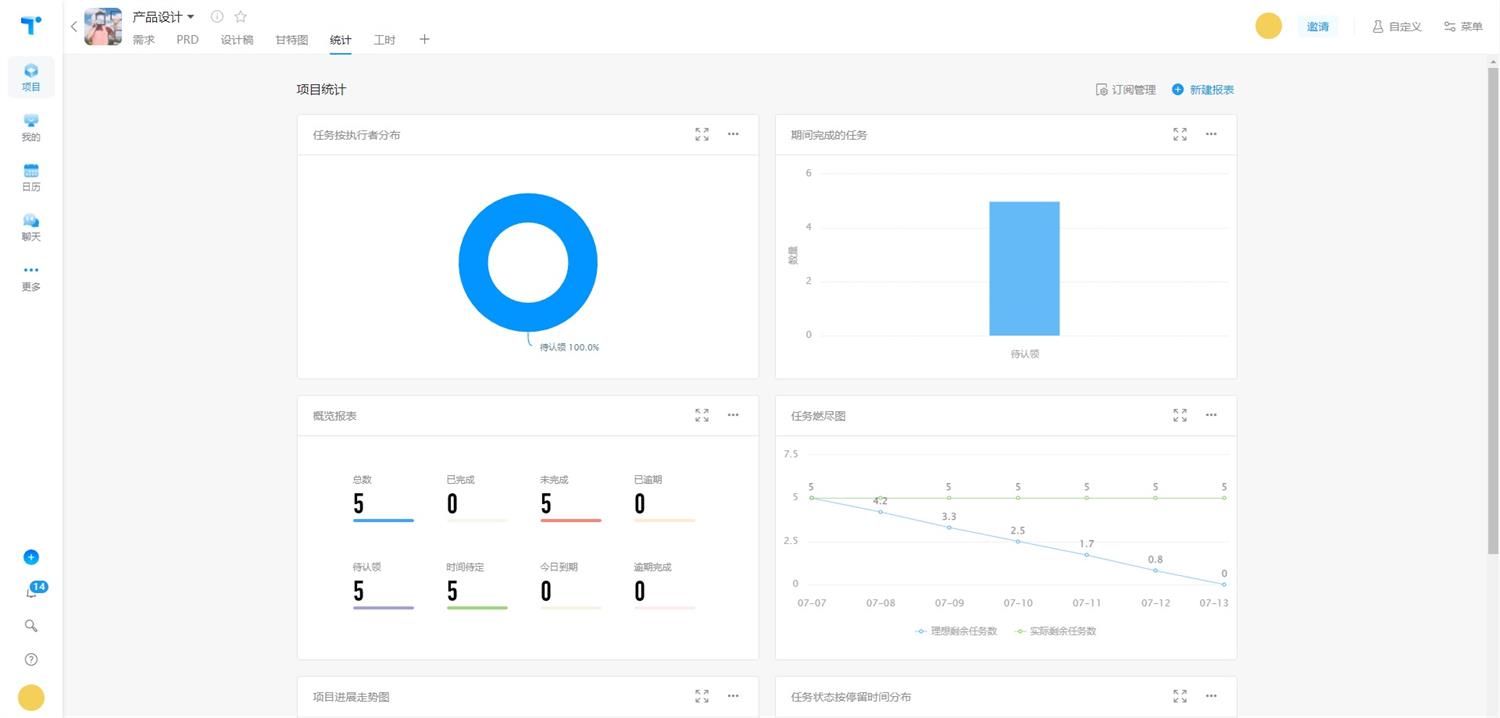Expand fullscreen on 任务按执行者分布 chart
Screen dimensions: 1500x718
pos(702,134)
